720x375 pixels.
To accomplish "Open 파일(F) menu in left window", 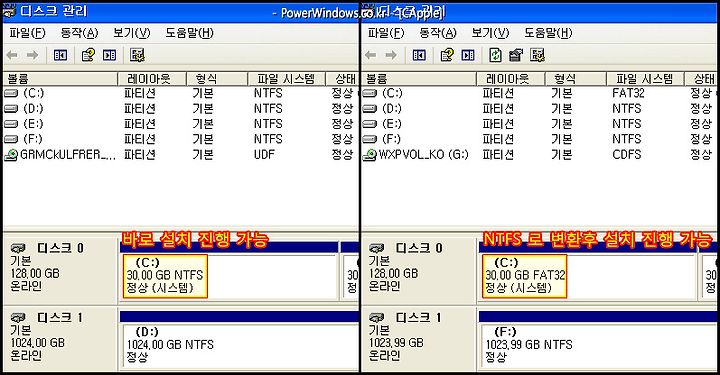I will tap(28, 33).
